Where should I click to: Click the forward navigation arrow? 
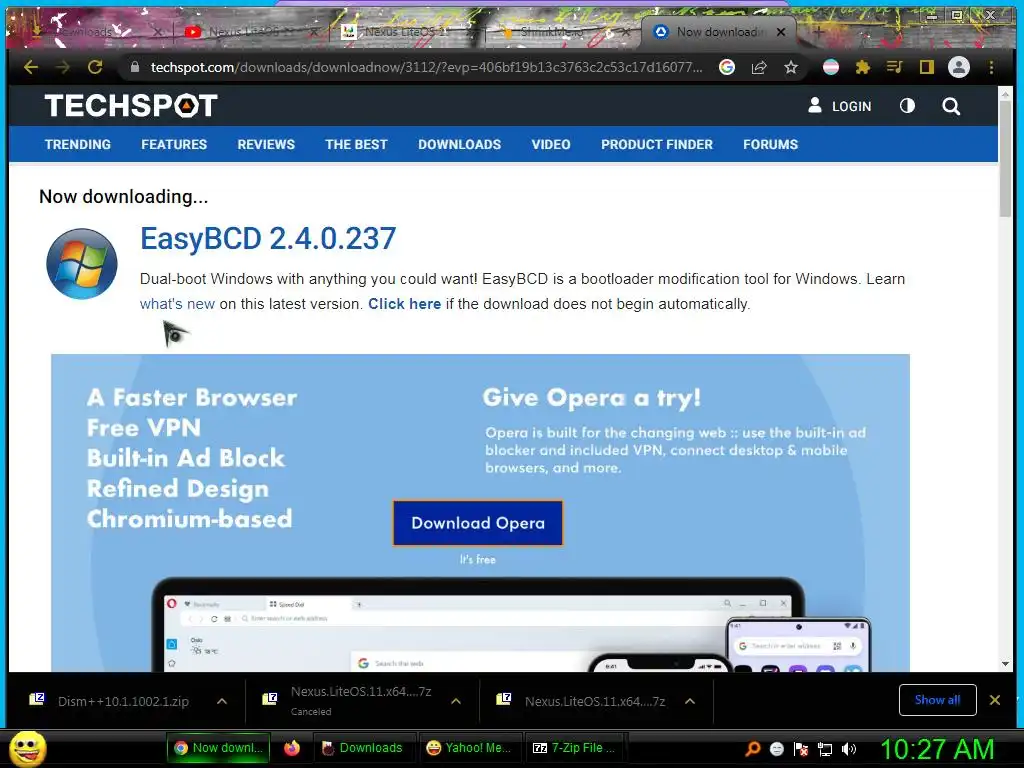coord(63,67)
